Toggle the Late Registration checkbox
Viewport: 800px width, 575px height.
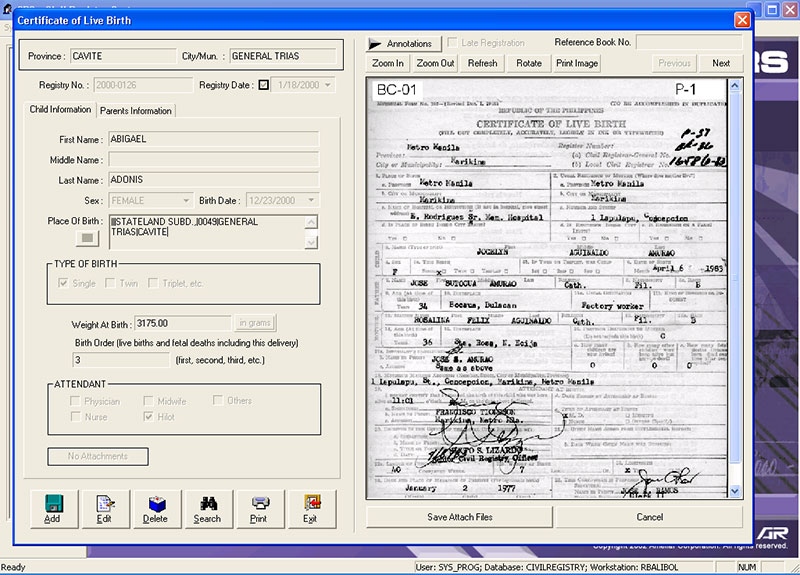(452, 42)
